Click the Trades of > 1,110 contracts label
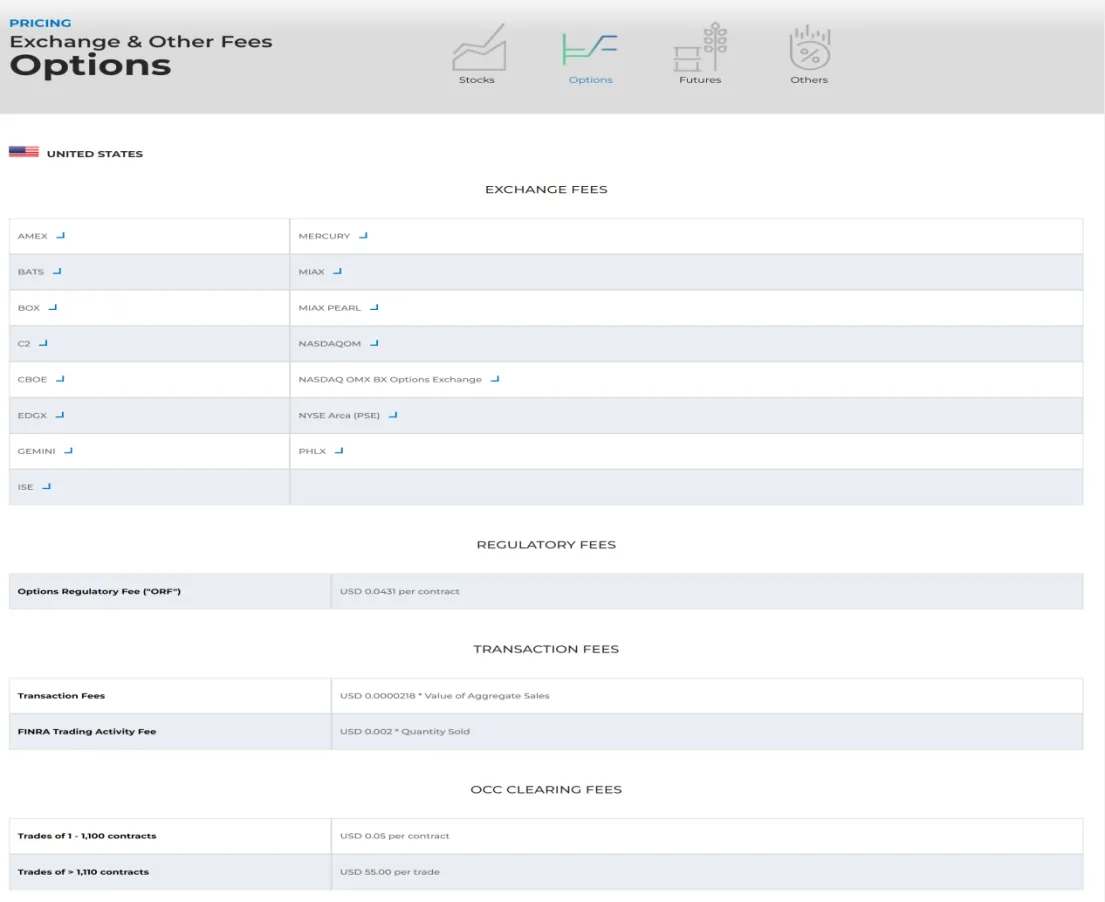This screenshot has height=902, width=1105. click(83, 872)
